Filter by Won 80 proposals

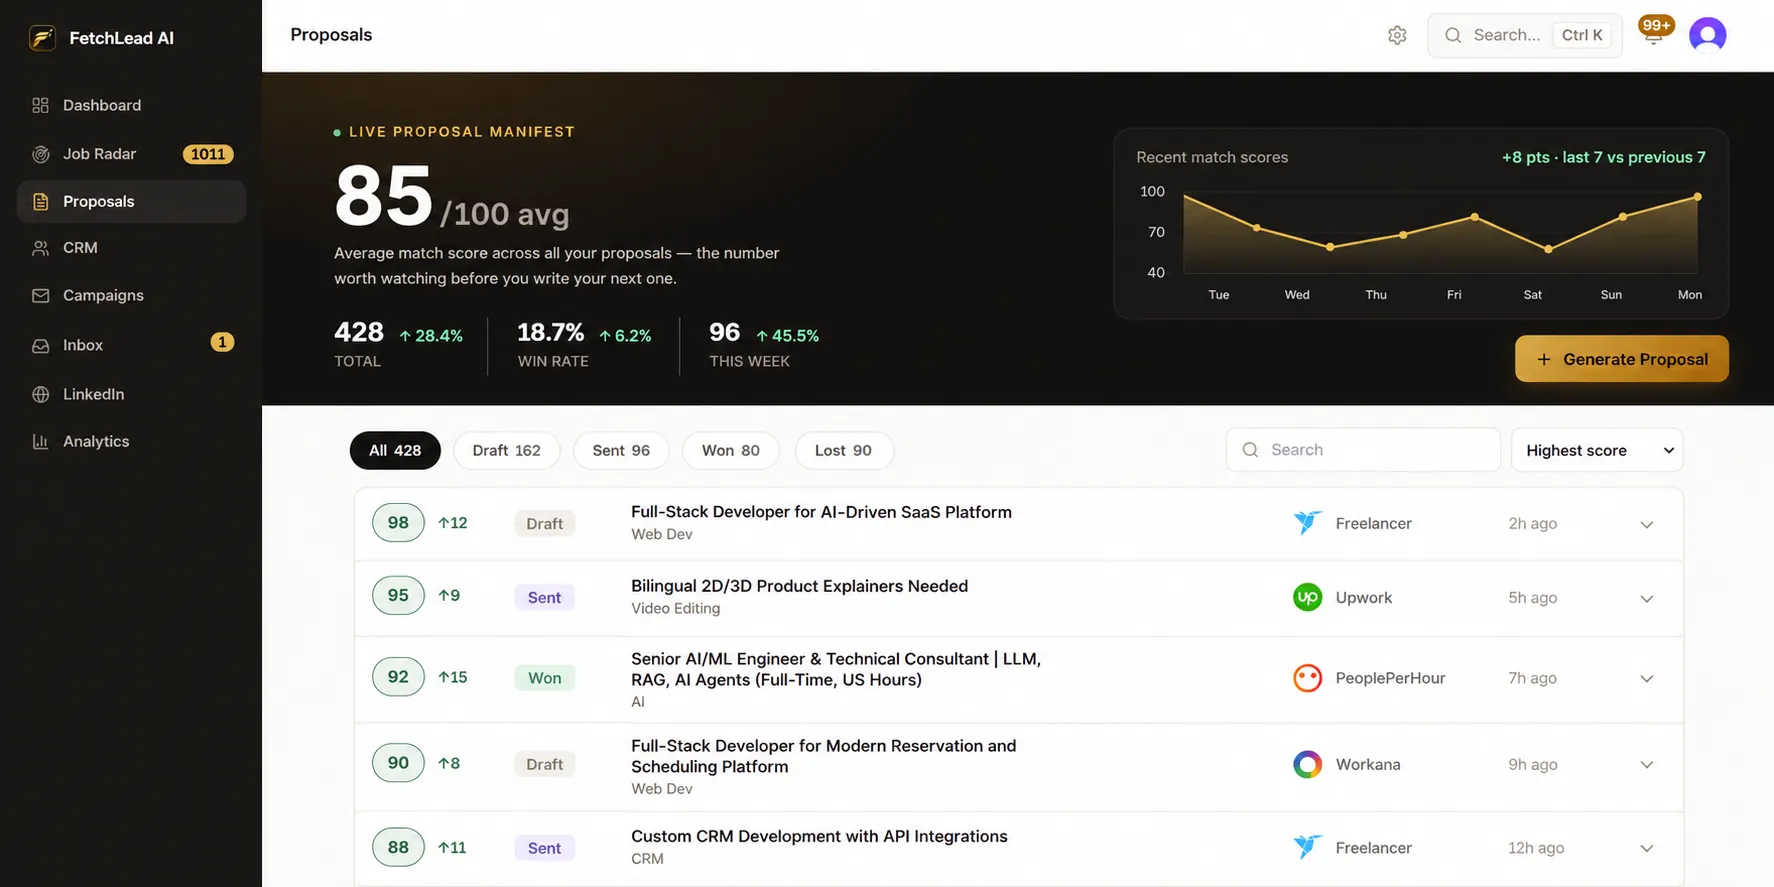pyautogui.click(x=731, y=450)
